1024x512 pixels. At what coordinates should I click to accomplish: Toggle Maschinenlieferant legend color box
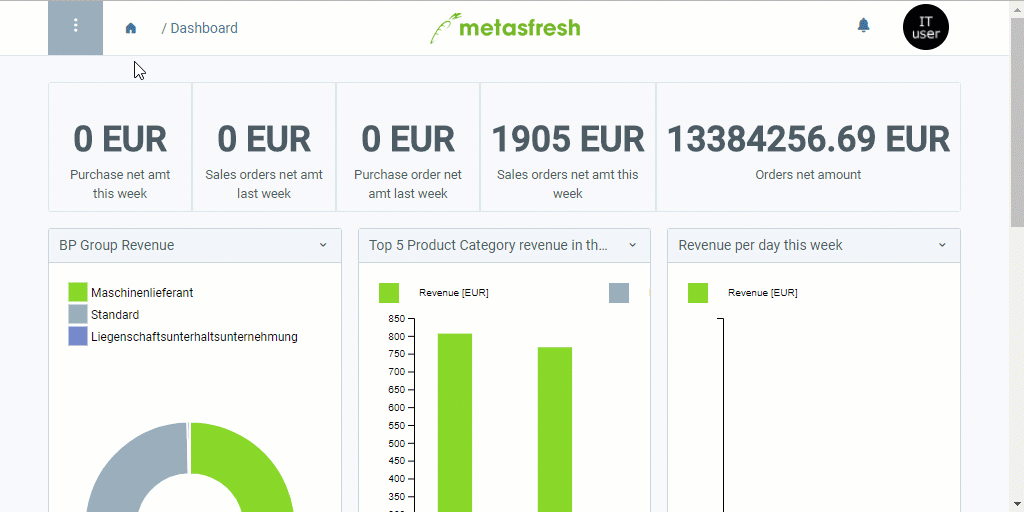78,292
